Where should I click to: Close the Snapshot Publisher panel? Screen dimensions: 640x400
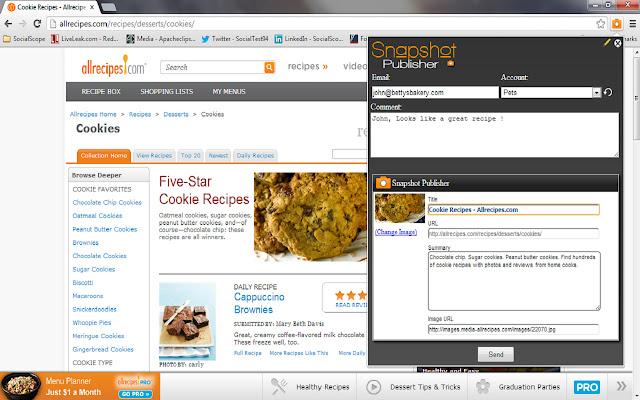pos(618,43)
